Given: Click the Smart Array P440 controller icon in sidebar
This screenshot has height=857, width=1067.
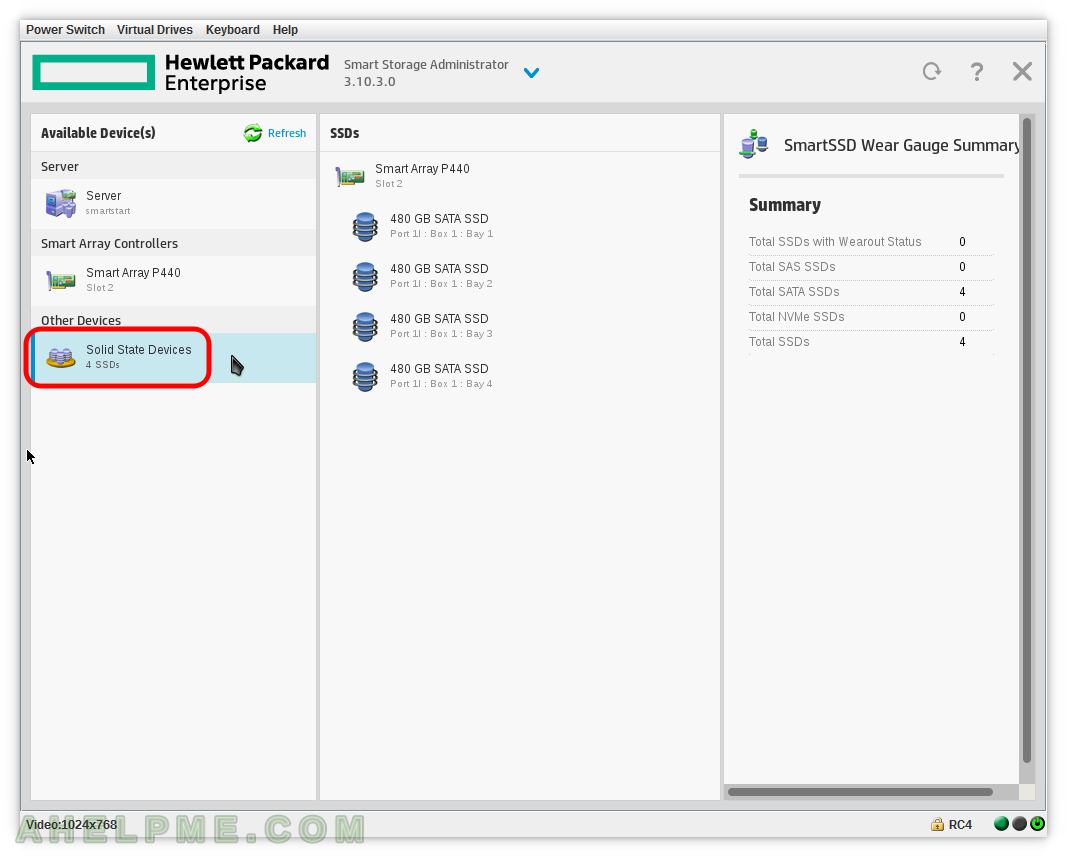Looking at the screenshot, I should (x=61, y=280).
